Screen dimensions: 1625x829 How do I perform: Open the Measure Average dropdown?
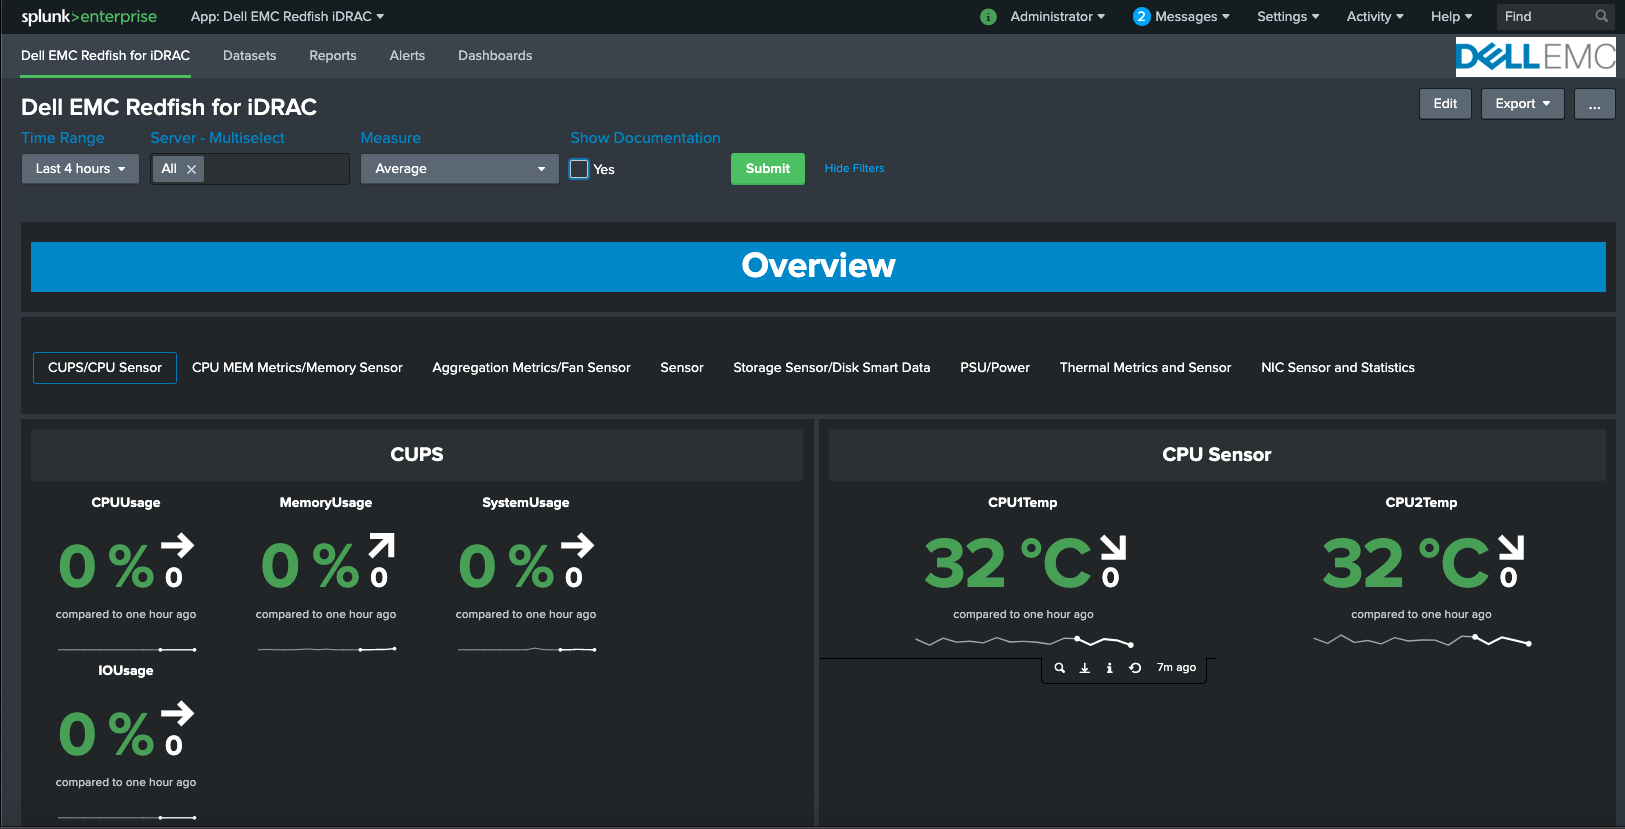click(460, 169)
